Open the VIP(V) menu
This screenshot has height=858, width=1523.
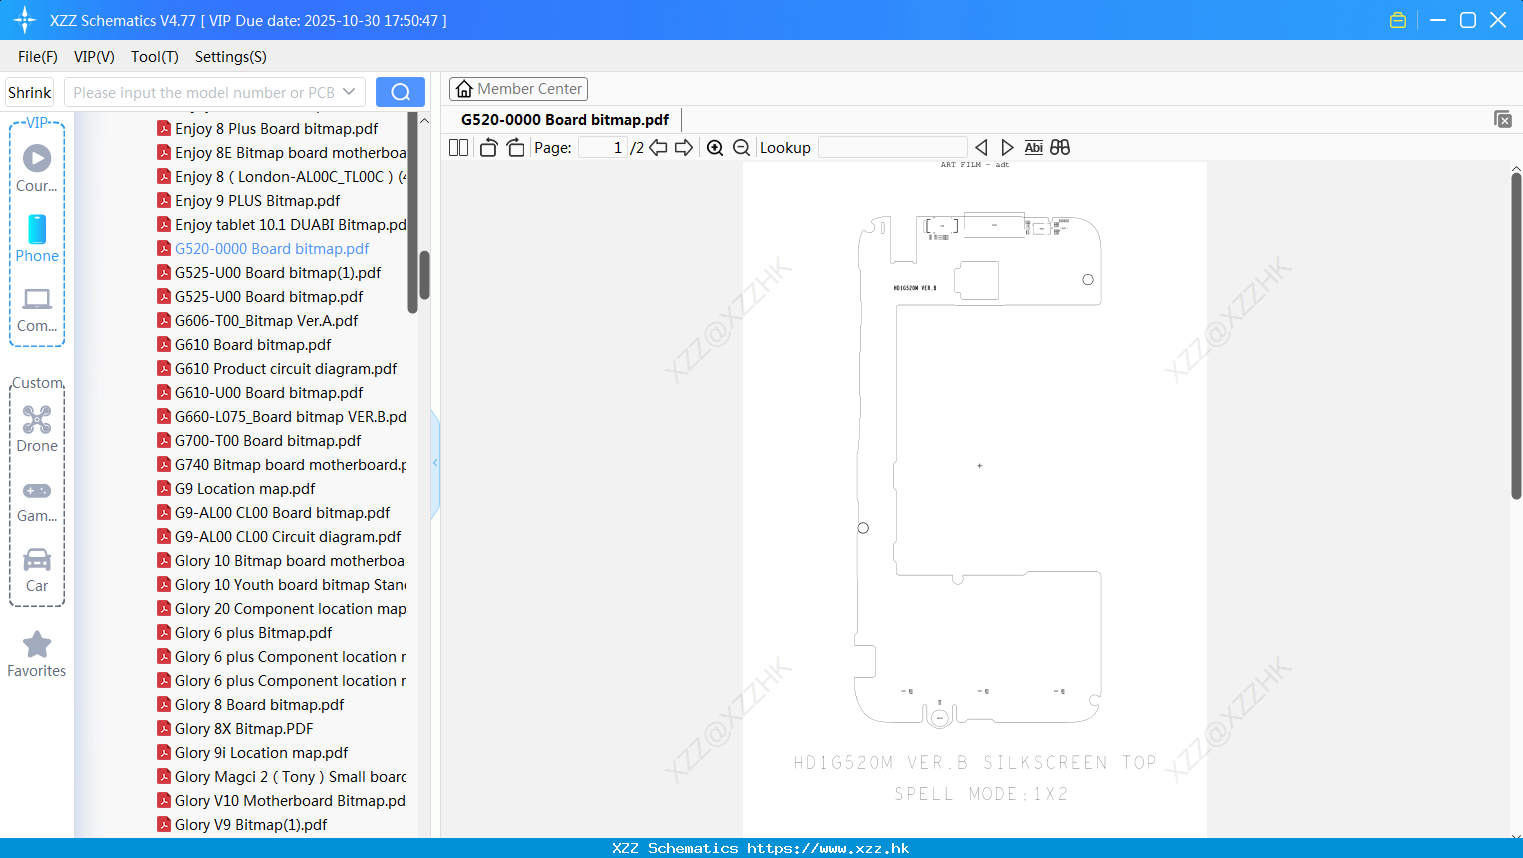click(94, 57)
